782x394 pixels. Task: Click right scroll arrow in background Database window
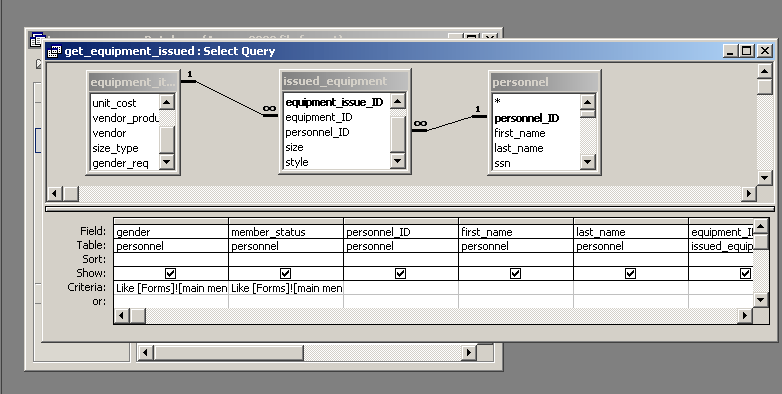point(468,353)
